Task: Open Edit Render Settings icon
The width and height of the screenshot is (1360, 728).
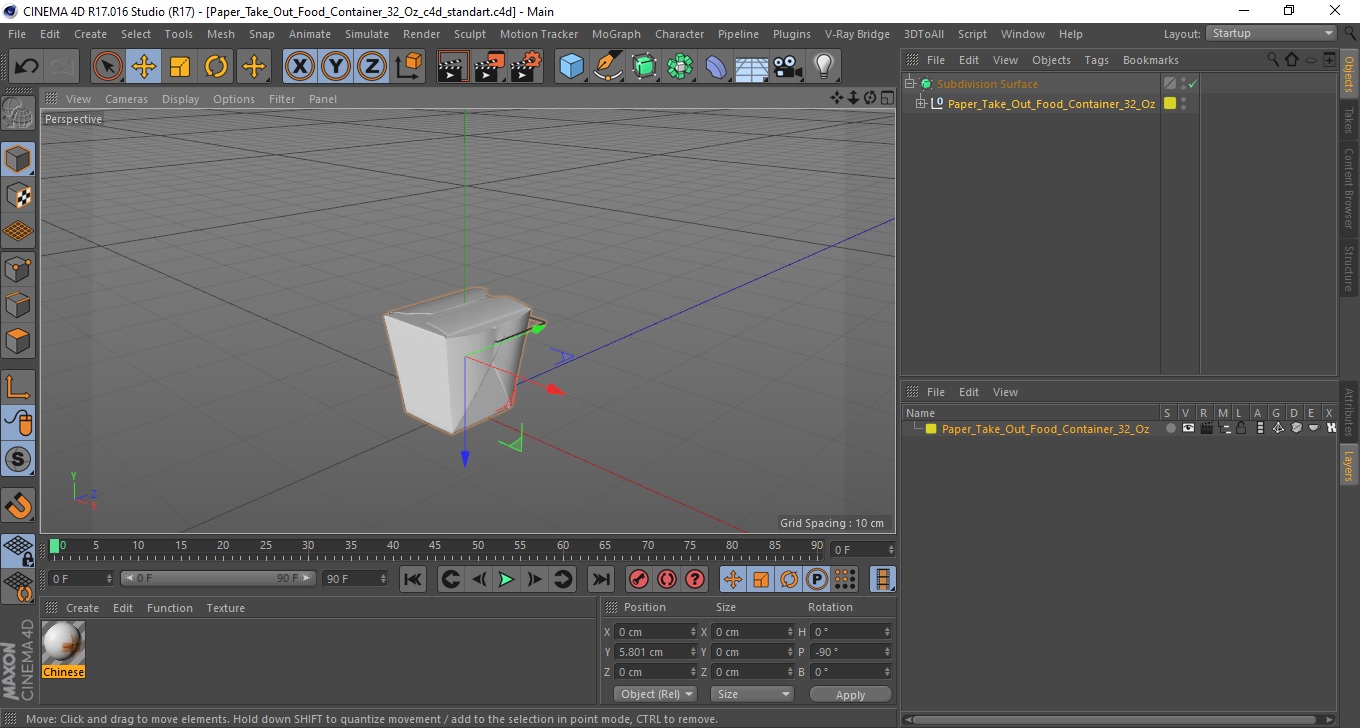Action: pyautogui.click(x=526, y=67)
